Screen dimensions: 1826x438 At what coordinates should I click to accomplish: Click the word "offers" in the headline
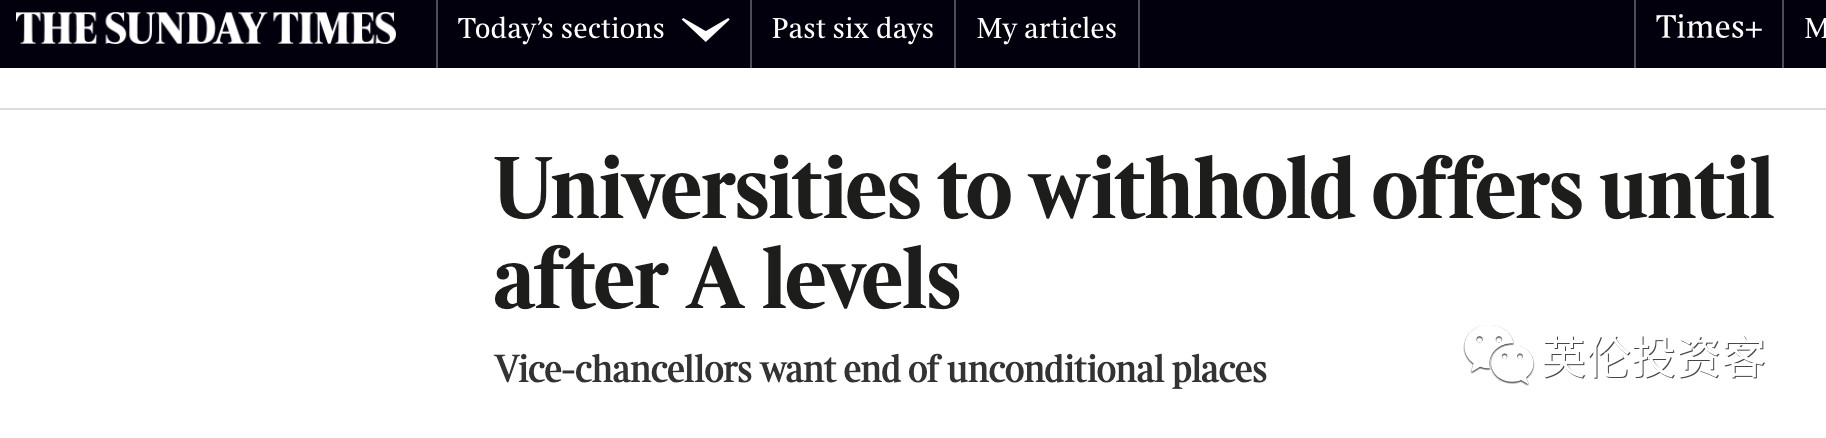[x=1476, y=190]
